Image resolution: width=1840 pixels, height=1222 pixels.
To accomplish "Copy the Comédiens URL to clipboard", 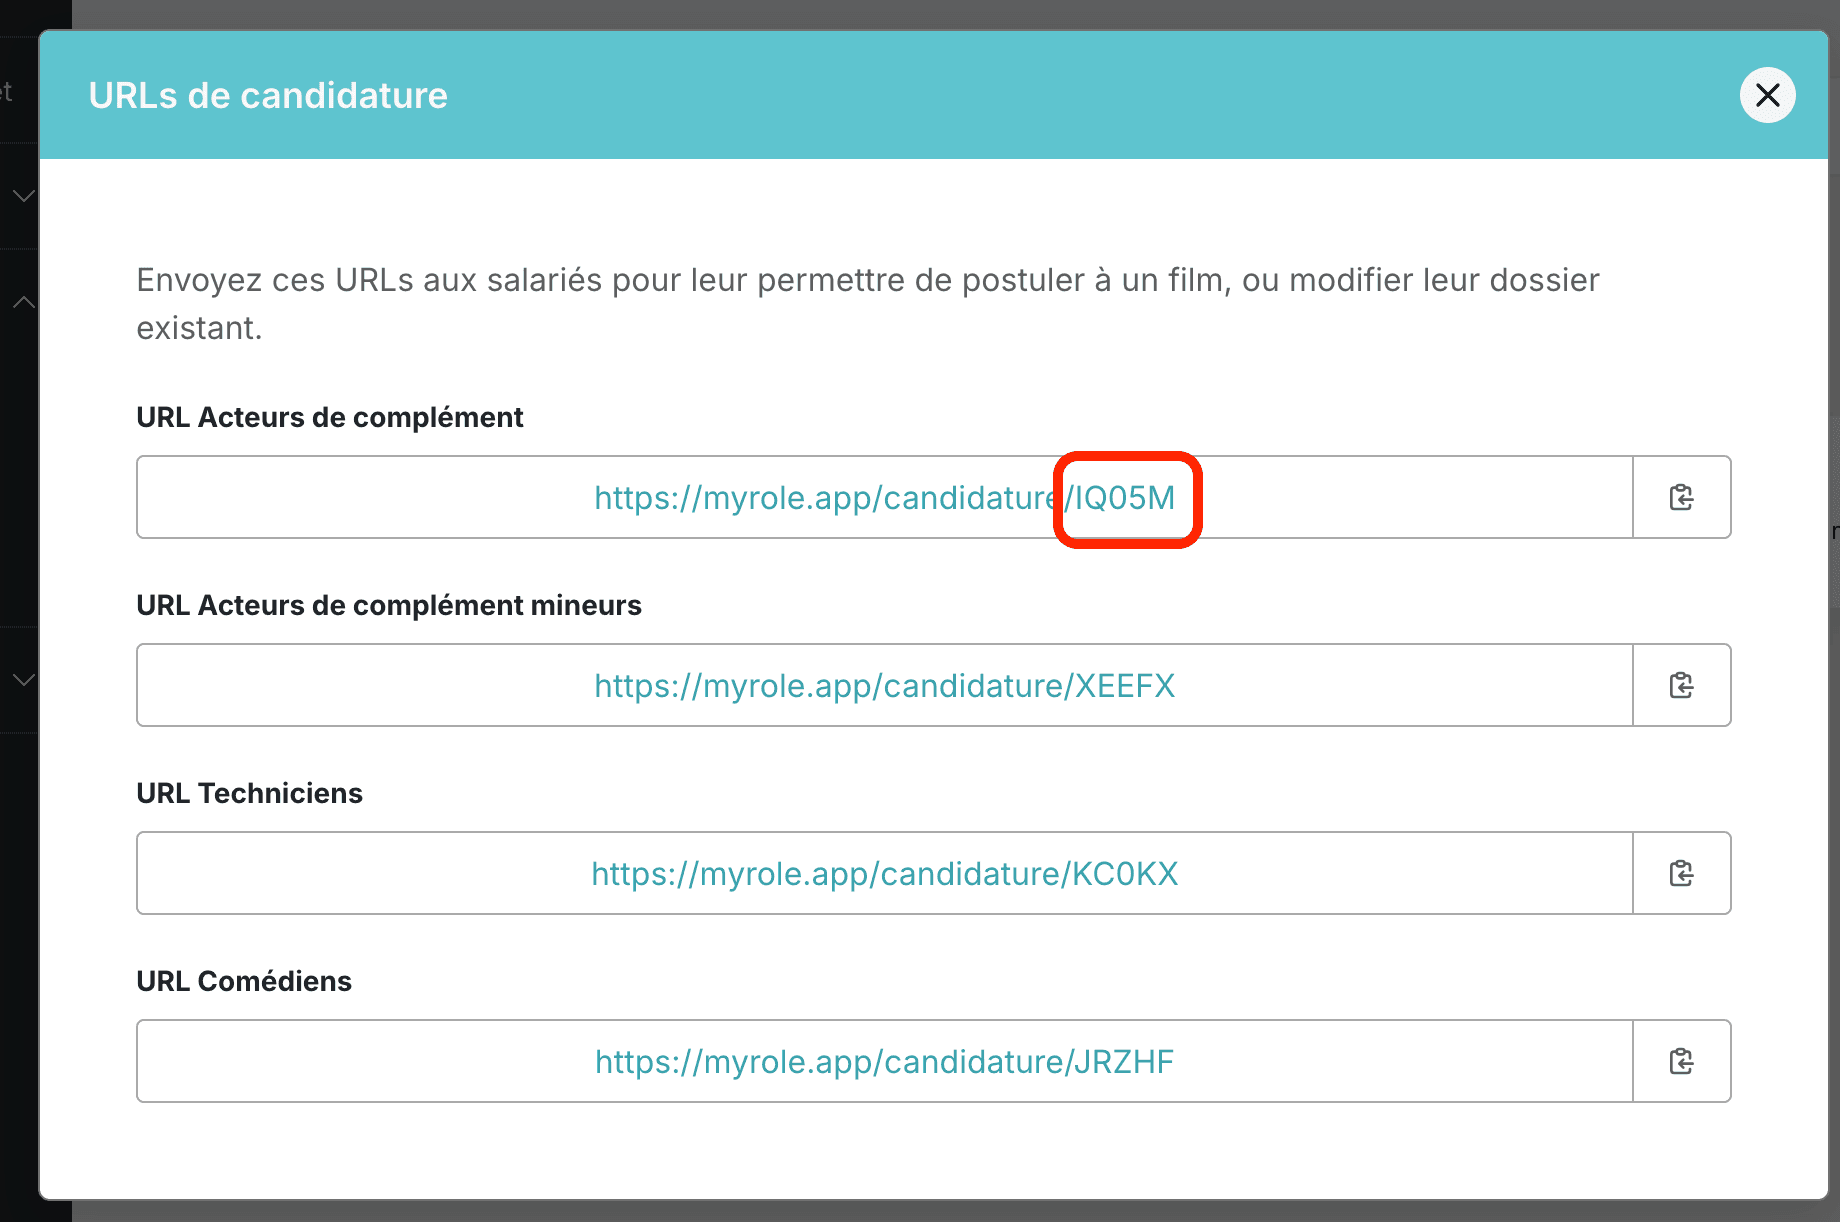I will 1682,1061.
